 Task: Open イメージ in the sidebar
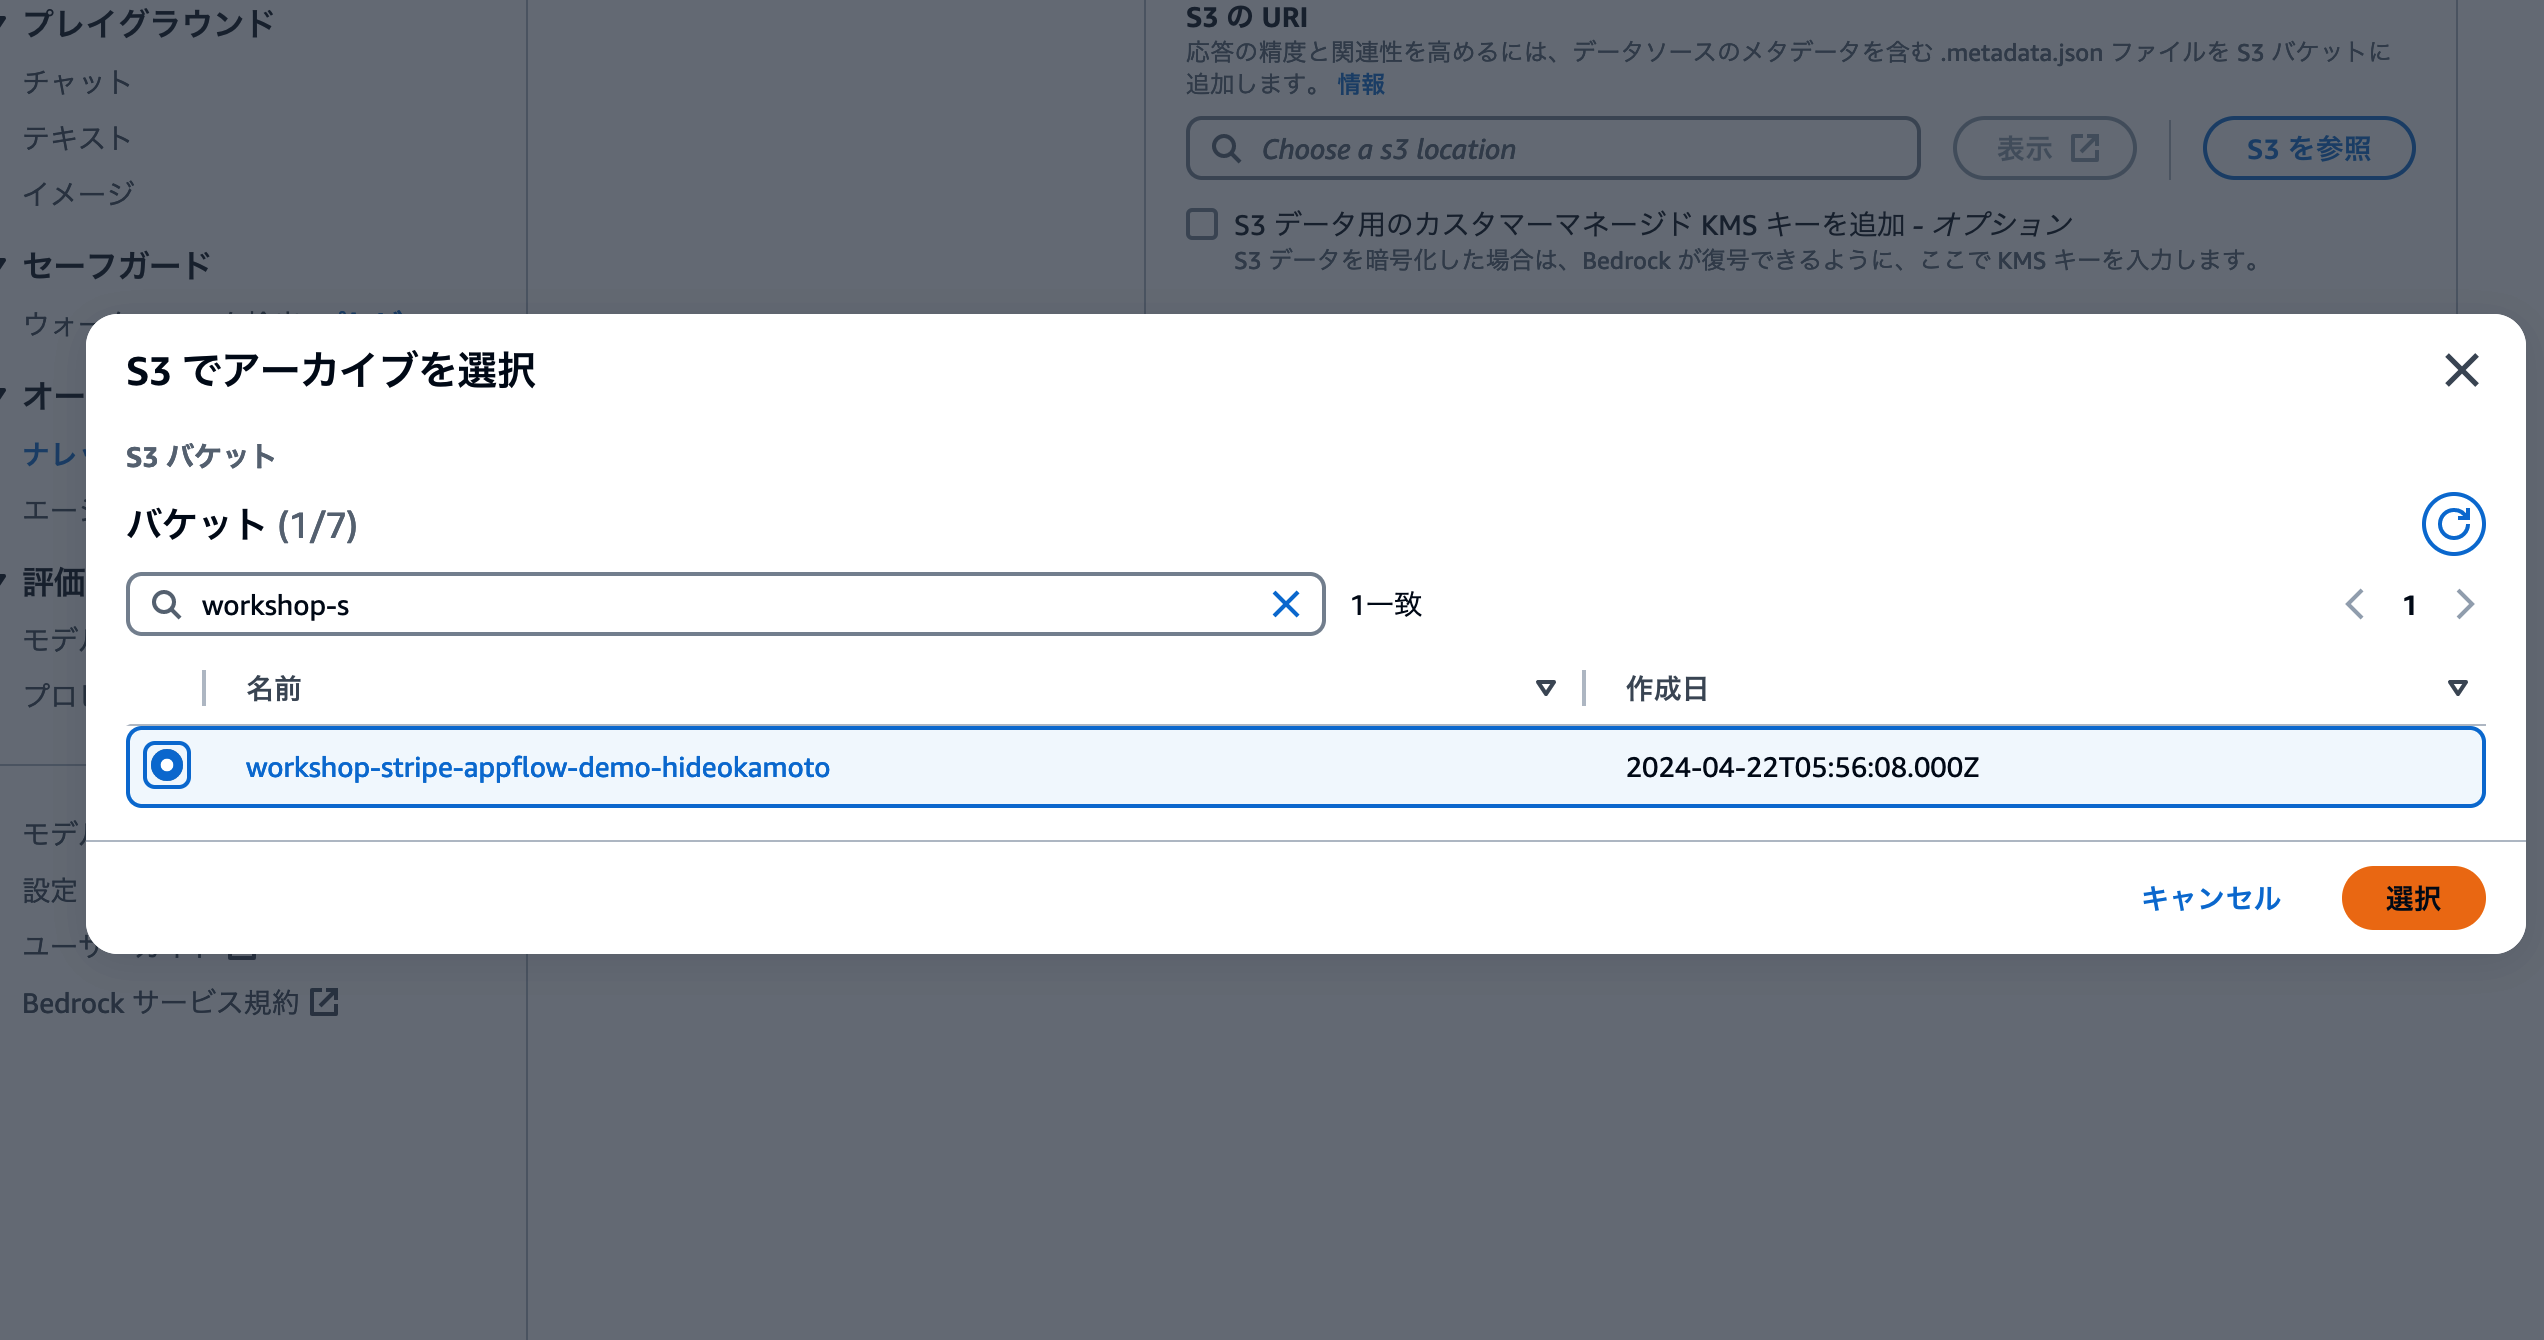pyautogui.click(x=79, y=191)
